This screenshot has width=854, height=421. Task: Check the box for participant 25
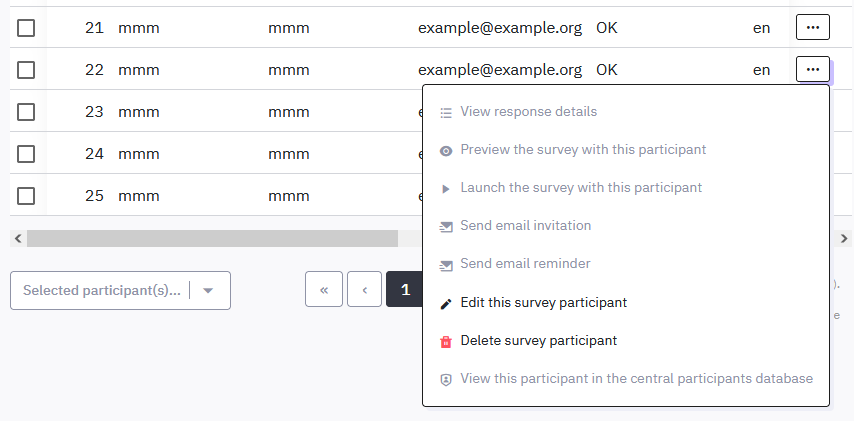26,196
